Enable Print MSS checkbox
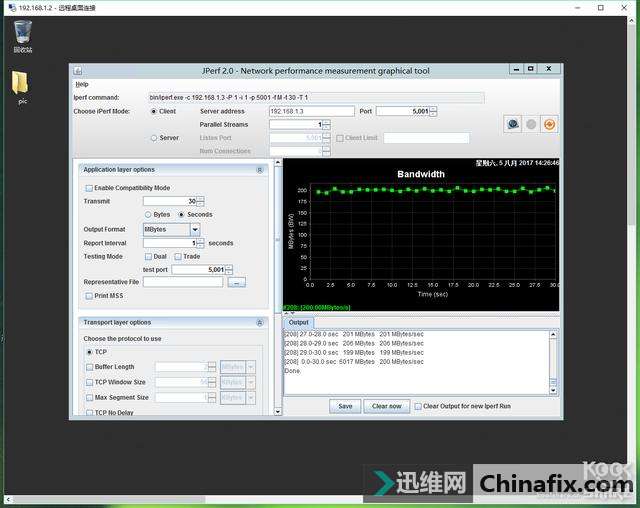640x508 pixels. pos(89,296)
